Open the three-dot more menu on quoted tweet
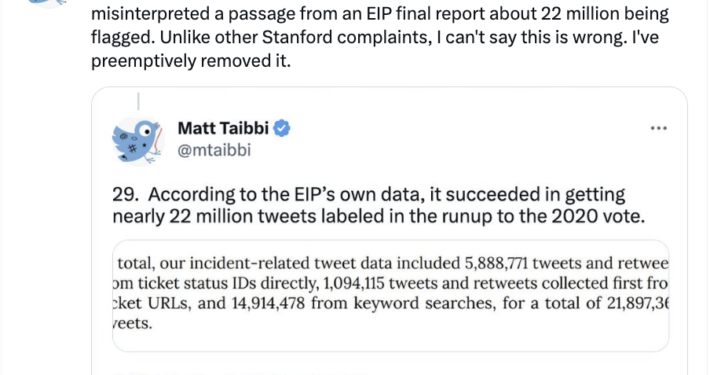The width and height of the screenshot is (710, 375). click(658, 128)
